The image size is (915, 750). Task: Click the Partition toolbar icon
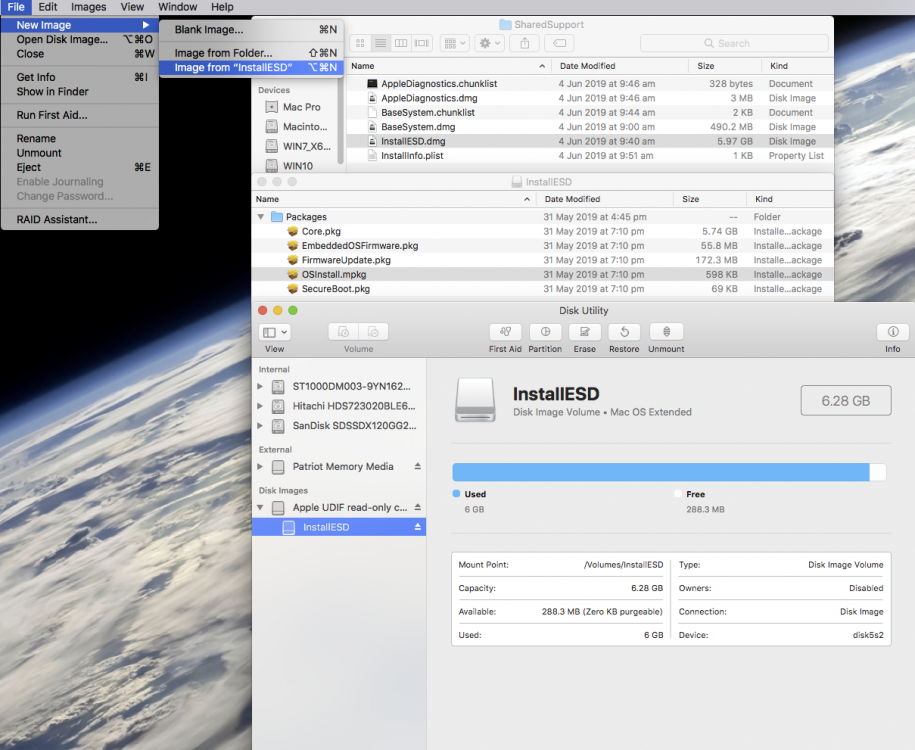pos(545,332)
